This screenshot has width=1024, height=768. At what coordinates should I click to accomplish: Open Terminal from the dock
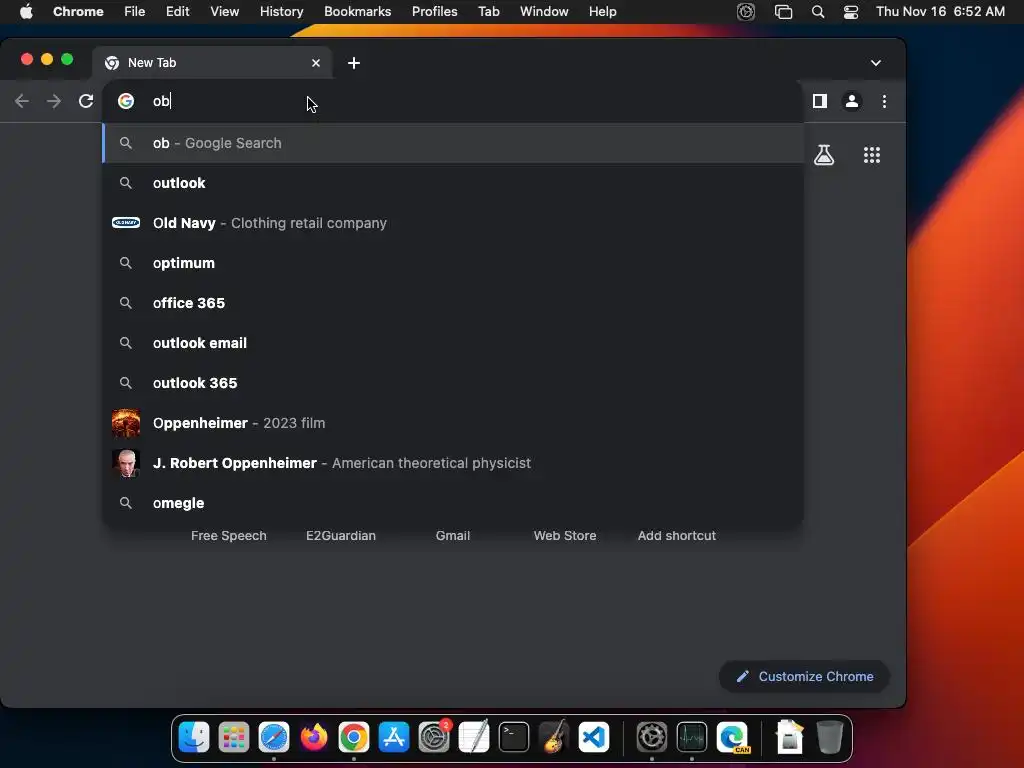point(514,737)
